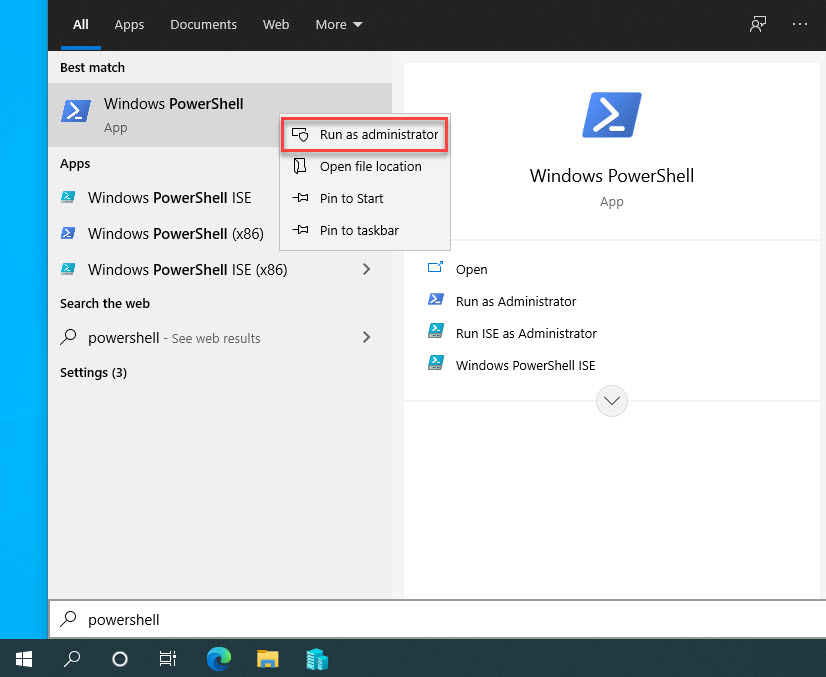826x677 pixels.
Task: Open File Explorer from taskbar
Action: point(268,659)
